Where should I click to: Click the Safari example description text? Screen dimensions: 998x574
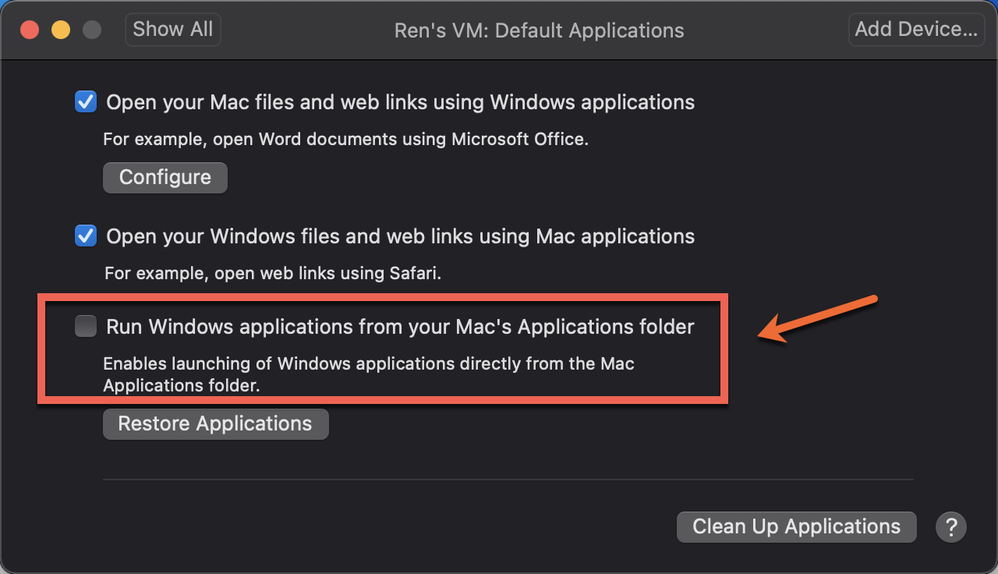pos(273,272)
